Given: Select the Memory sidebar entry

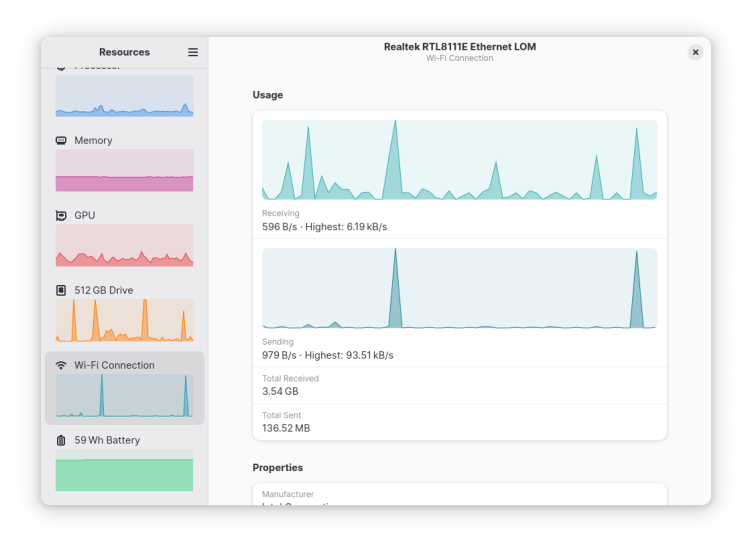Looking at the screenshot, I should 124,141.
